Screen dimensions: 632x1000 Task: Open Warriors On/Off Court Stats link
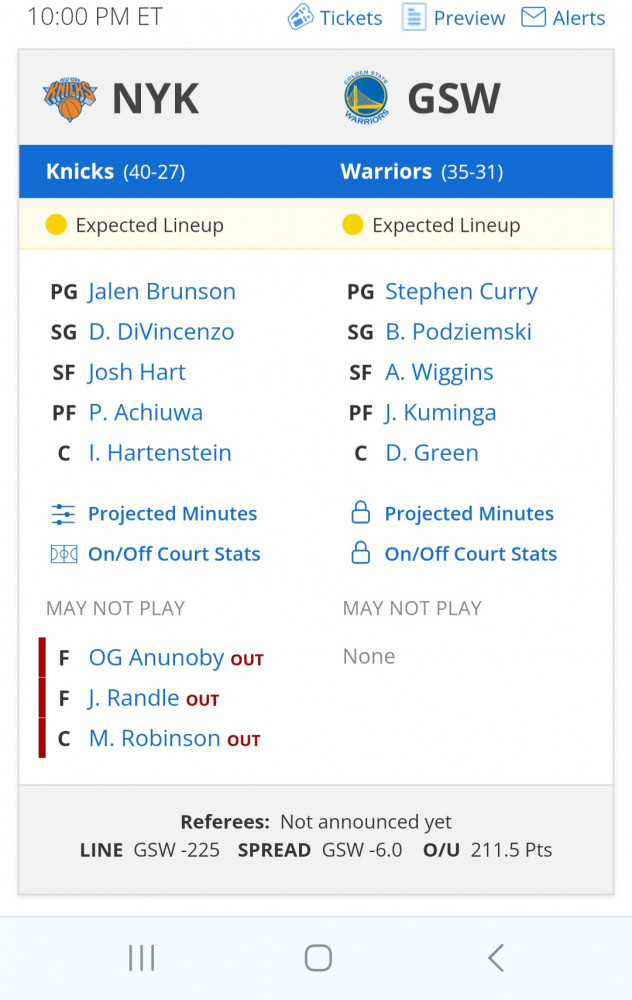[471, 554]
